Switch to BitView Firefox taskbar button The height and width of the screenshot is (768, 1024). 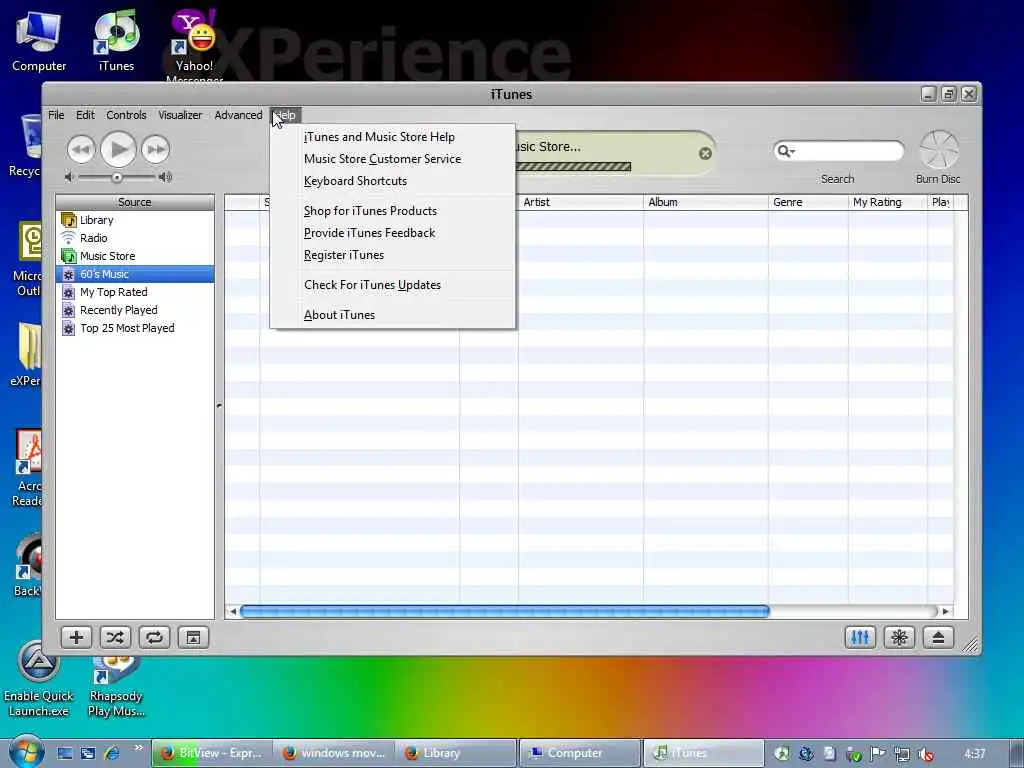click(212, 753)
